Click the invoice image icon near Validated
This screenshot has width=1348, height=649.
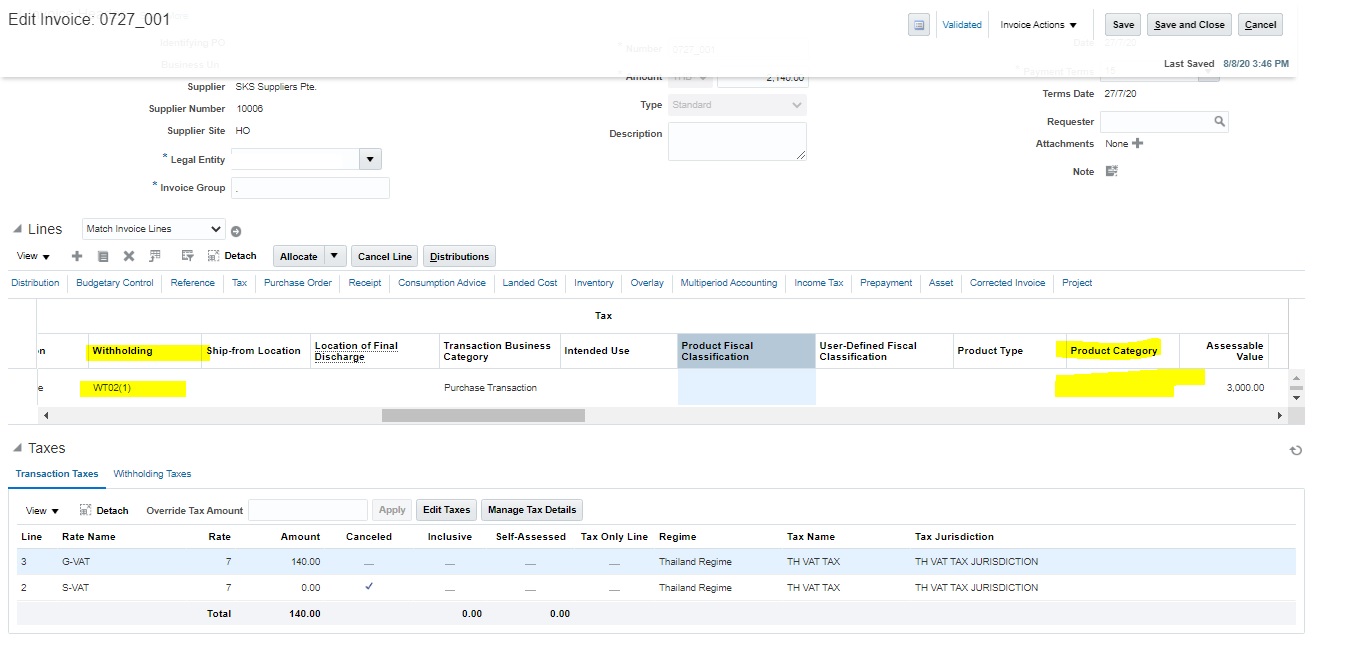pos(918,24)
